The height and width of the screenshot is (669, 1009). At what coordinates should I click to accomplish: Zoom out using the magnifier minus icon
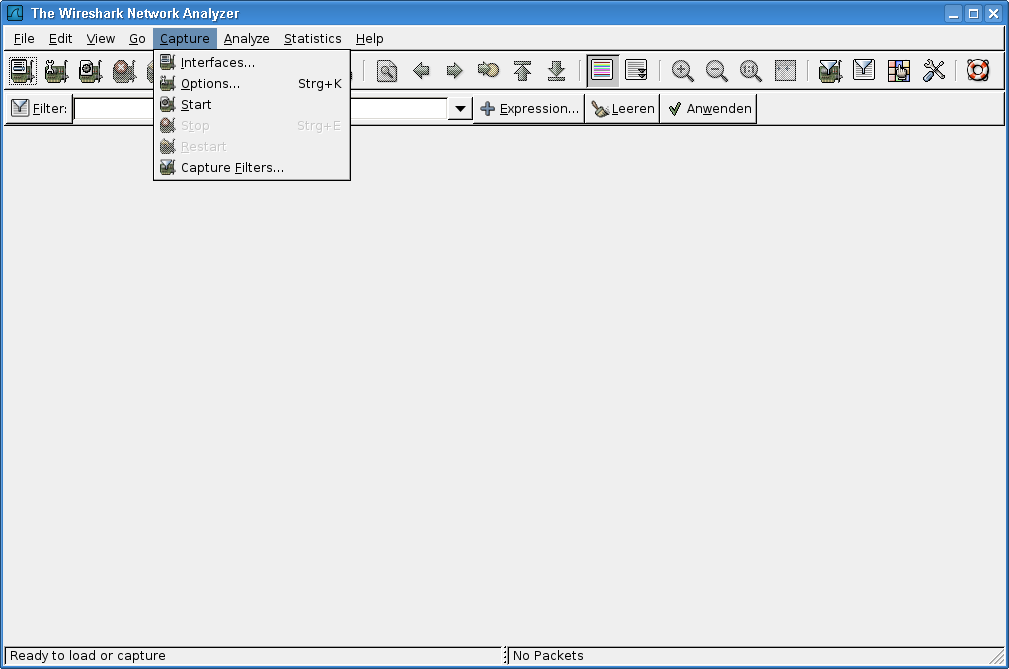717,71
